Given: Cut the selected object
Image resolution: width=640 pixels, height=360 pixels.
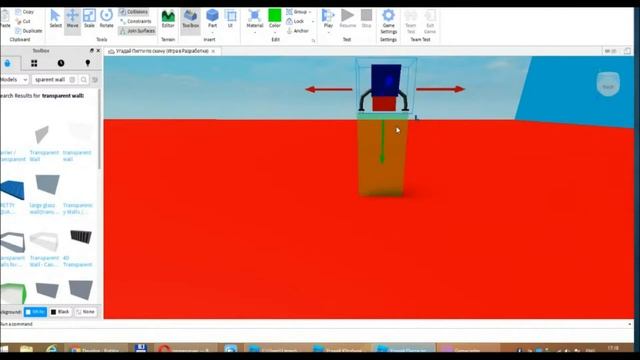Looking at the screenshot, I should click(x=23, y=21).
